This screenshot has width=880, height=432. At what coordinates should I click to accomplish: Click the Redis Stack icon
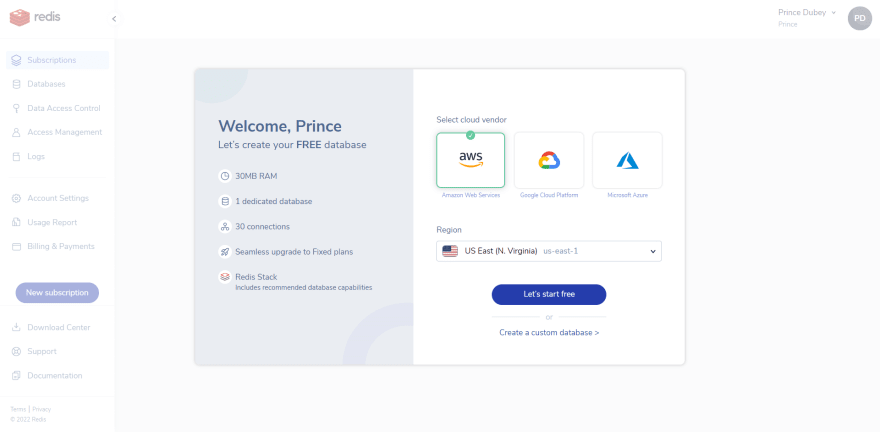(x=224, y=277)
